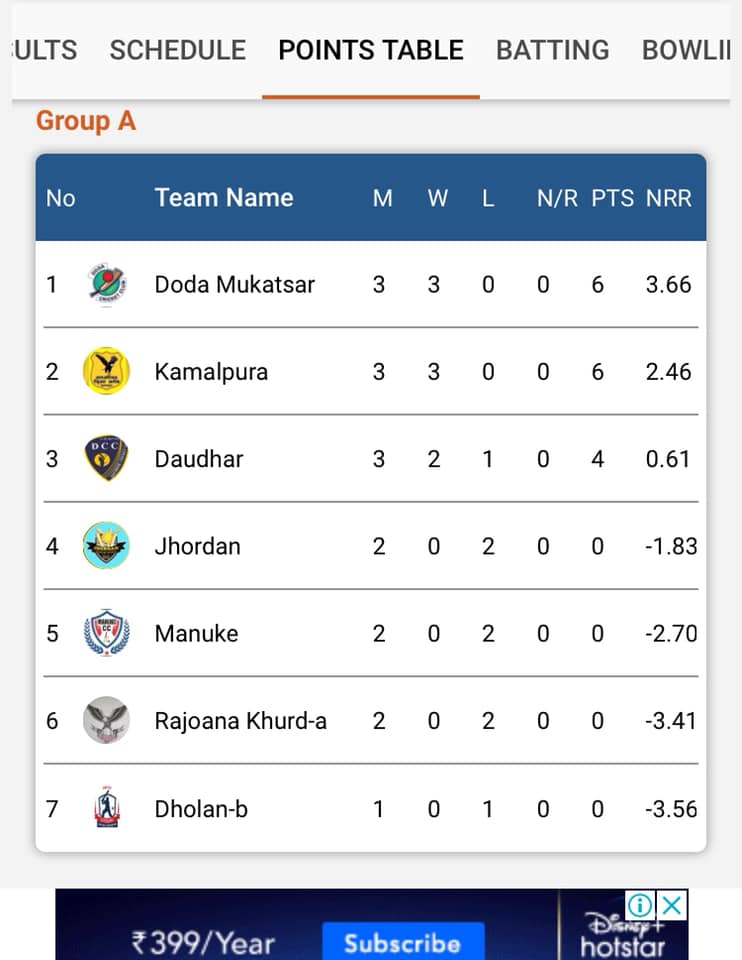Image resolution: width=742 pixels, height=960 pixels.
Task: Open the Doda Mukatsar team name
Action: (234, 285)
